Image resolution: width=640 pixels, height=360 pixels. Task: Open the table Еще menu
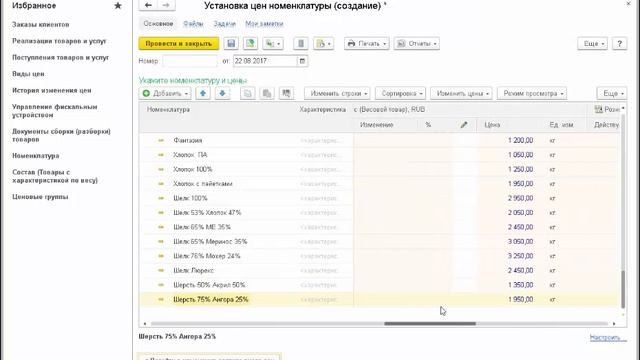[611, 93]
